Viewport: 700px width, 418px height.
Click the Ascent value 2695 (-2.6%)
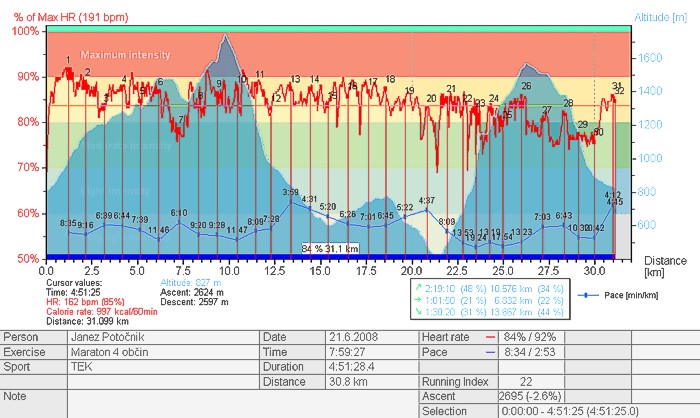530,396
